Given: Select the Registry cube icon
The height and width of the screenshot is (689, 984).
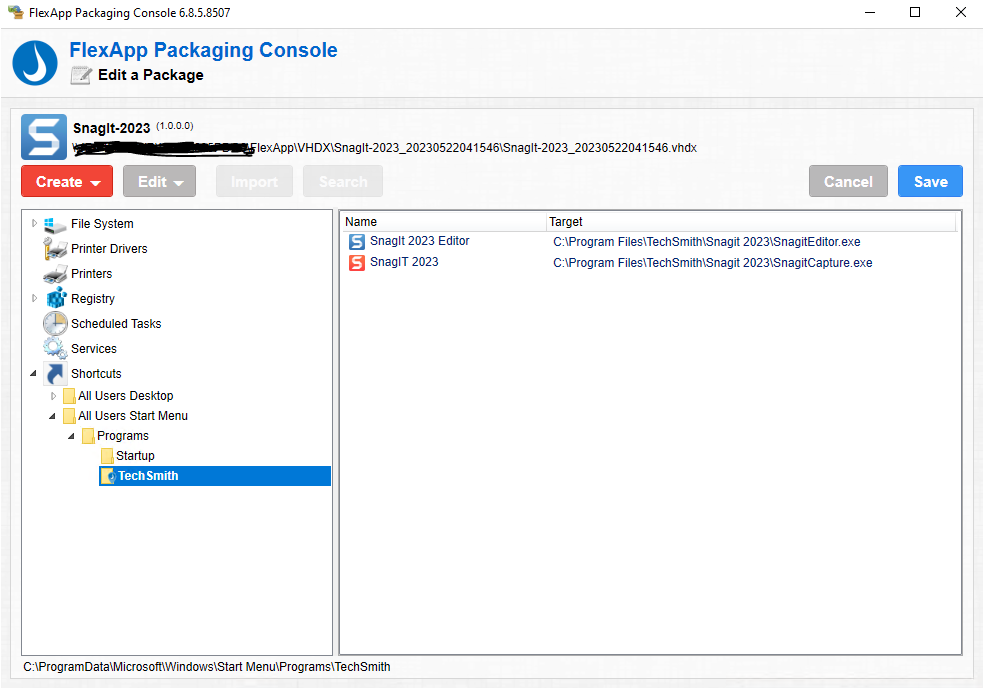Looking at the screenshot, I should tap(56, 298).
